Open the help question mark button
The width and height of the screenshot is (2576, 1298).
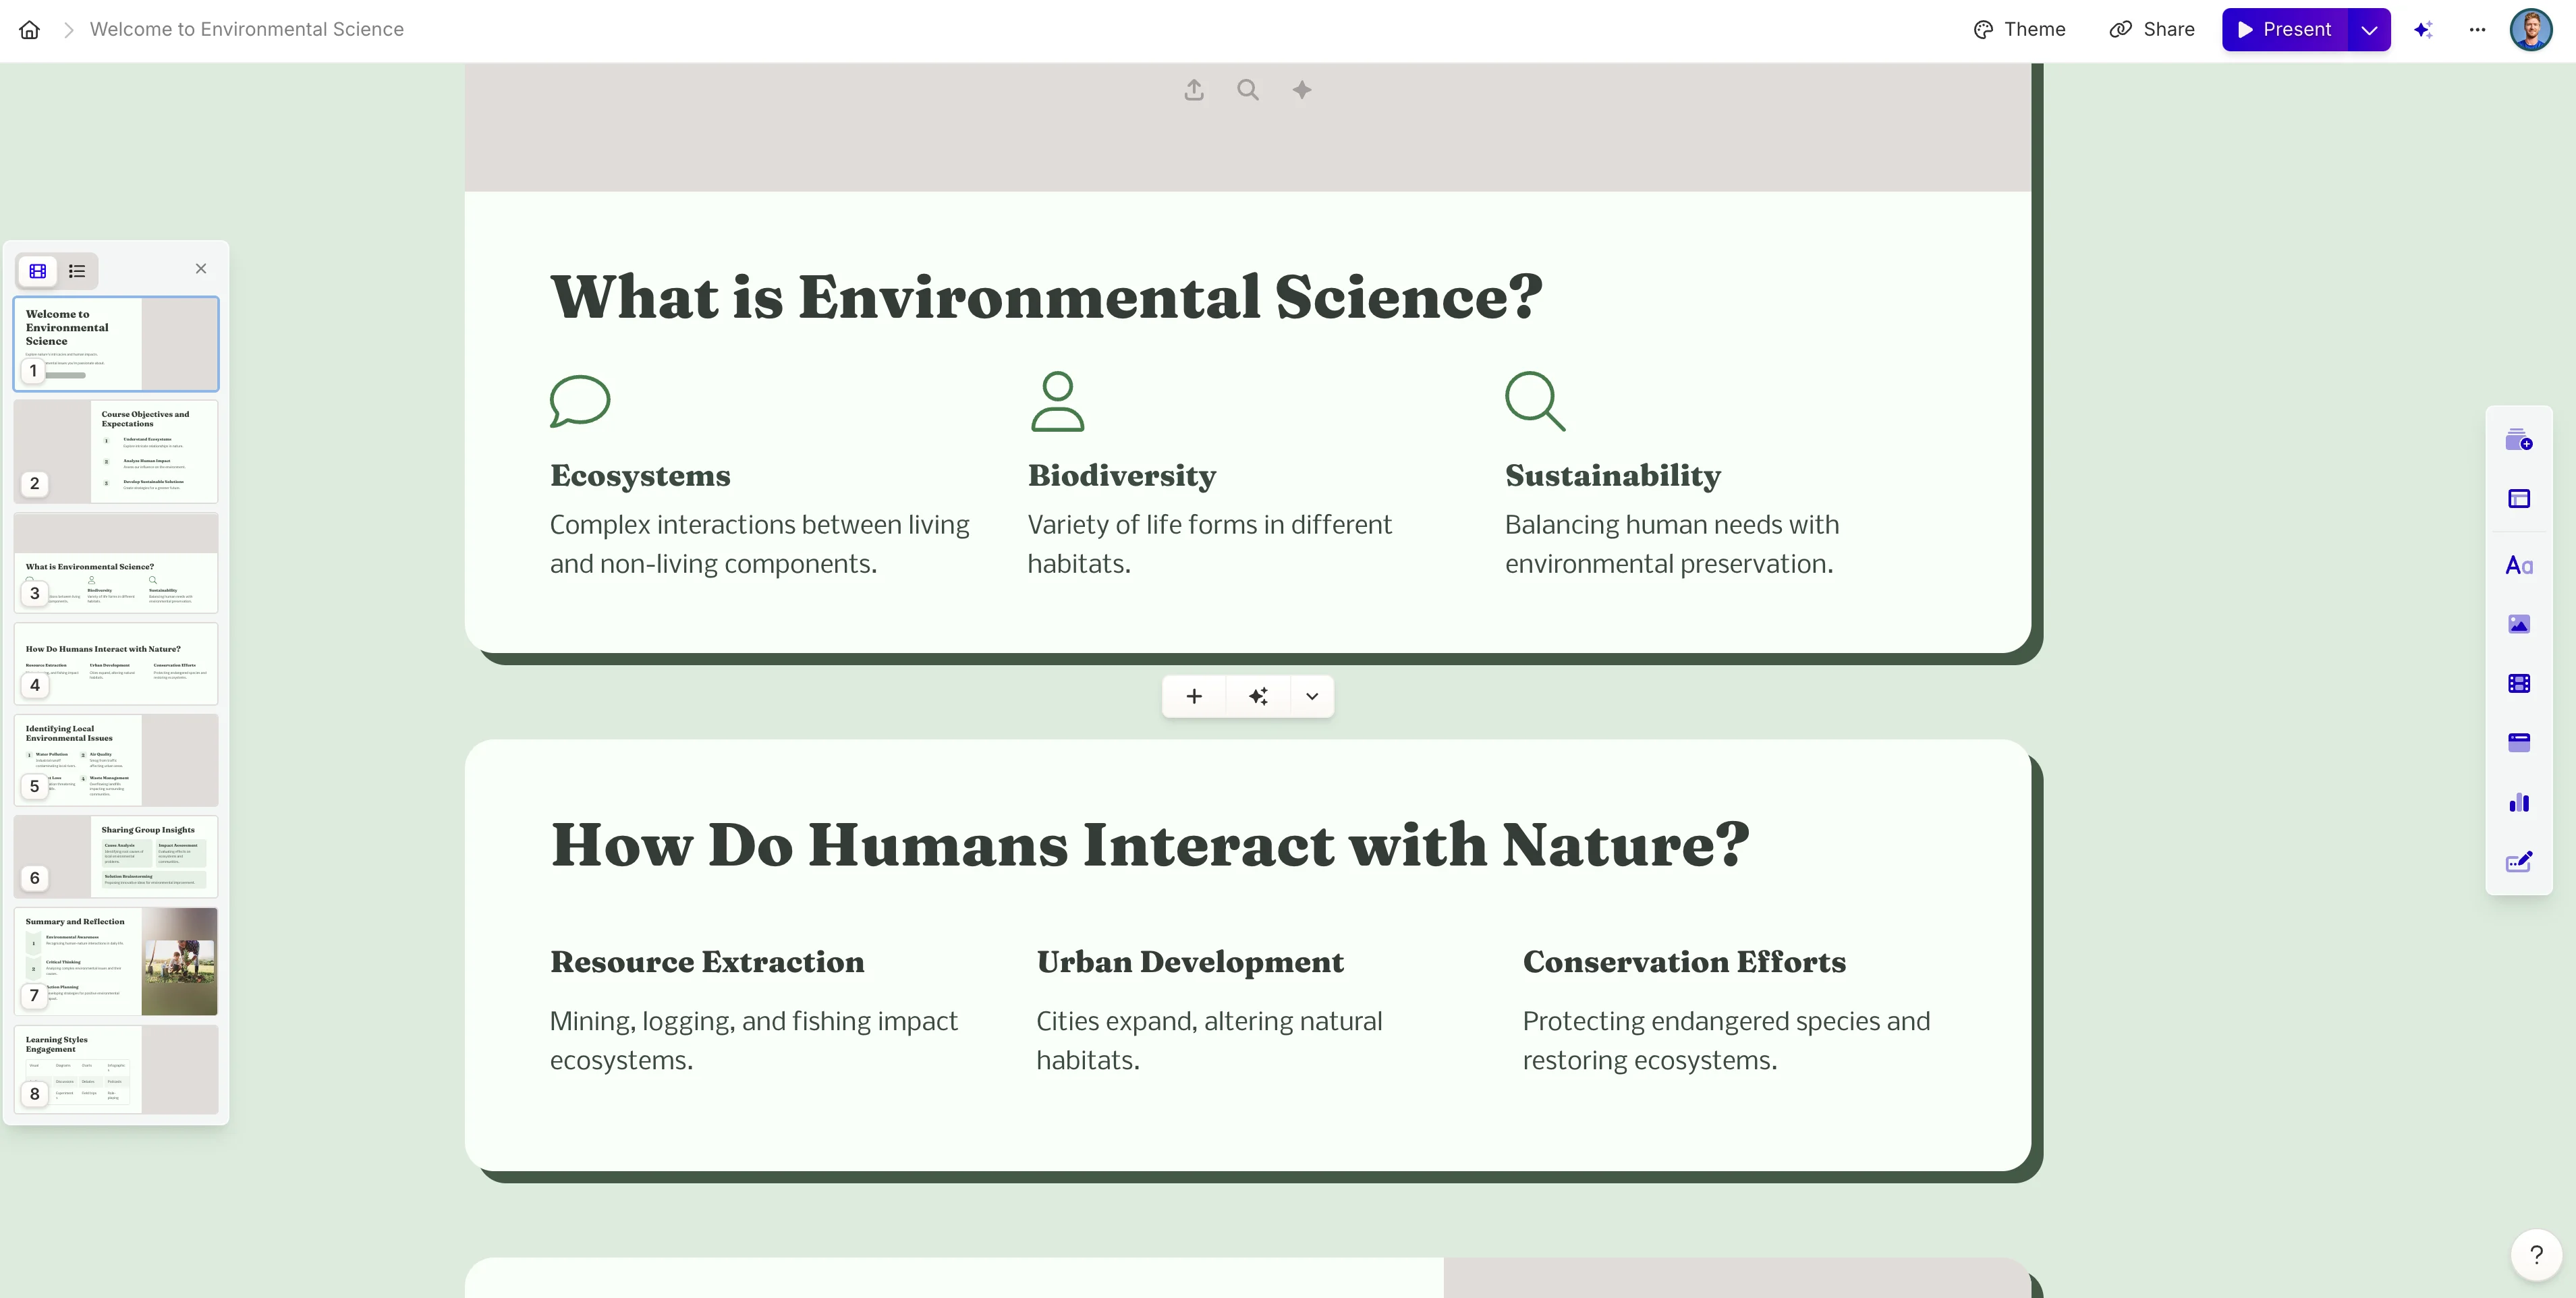click(x=2536, y=1255)
